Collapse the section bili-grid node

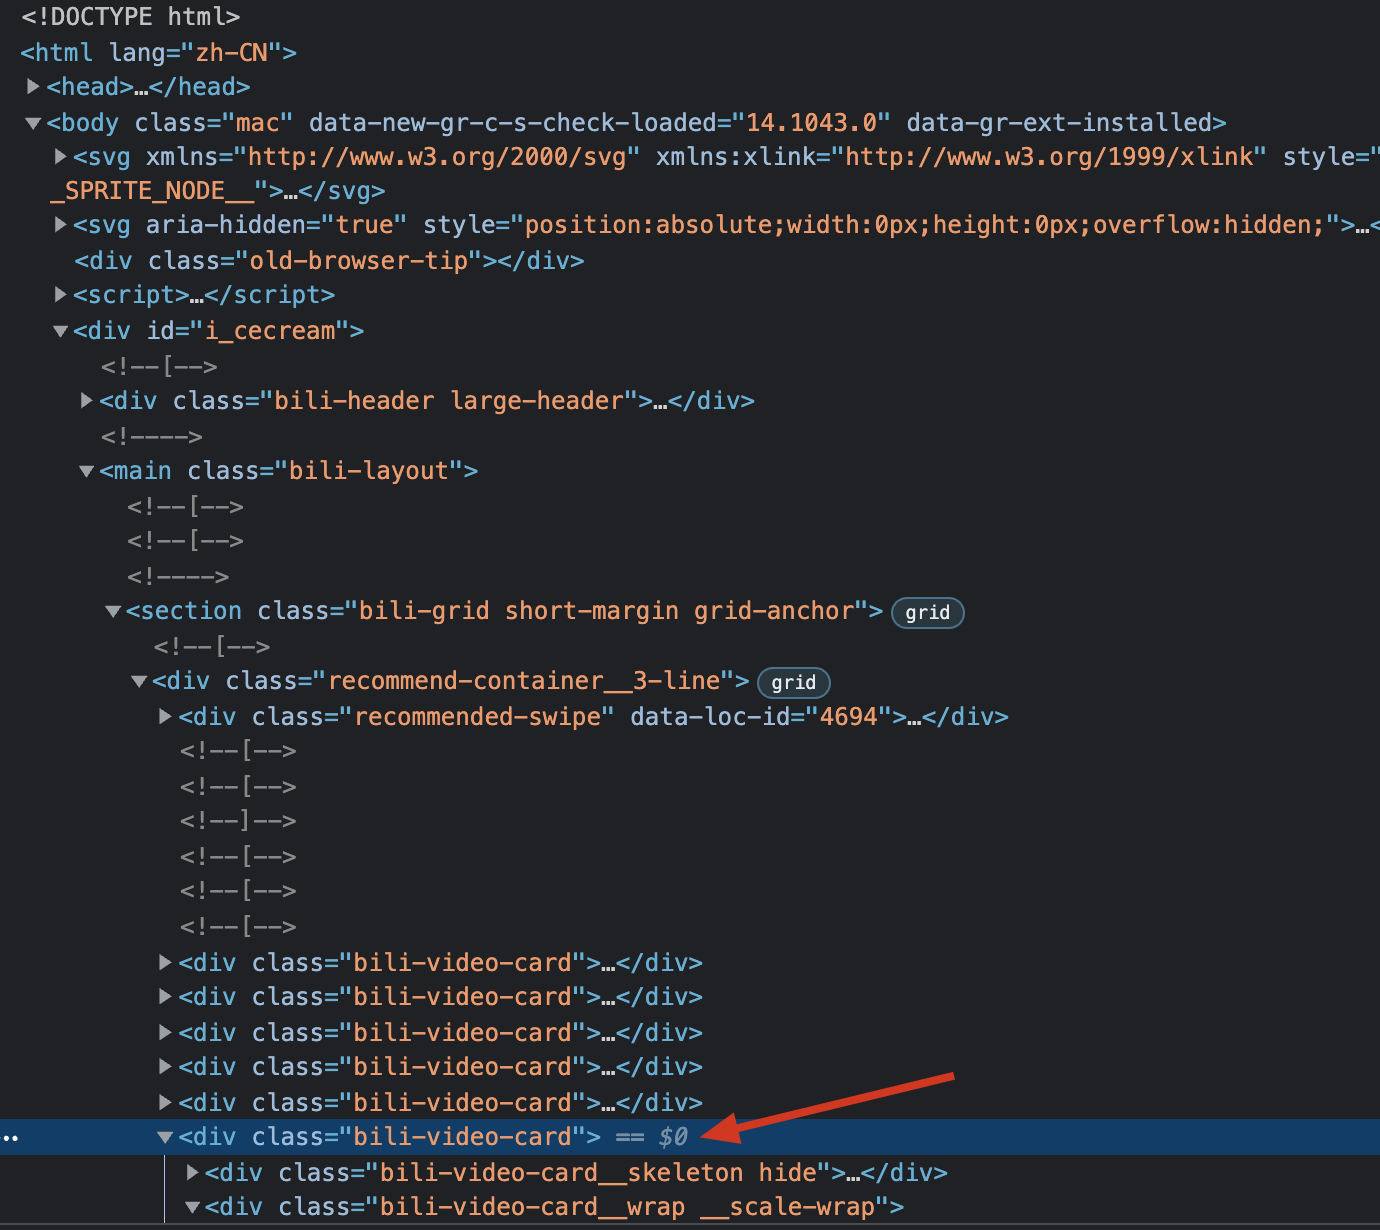coord(113,611)
